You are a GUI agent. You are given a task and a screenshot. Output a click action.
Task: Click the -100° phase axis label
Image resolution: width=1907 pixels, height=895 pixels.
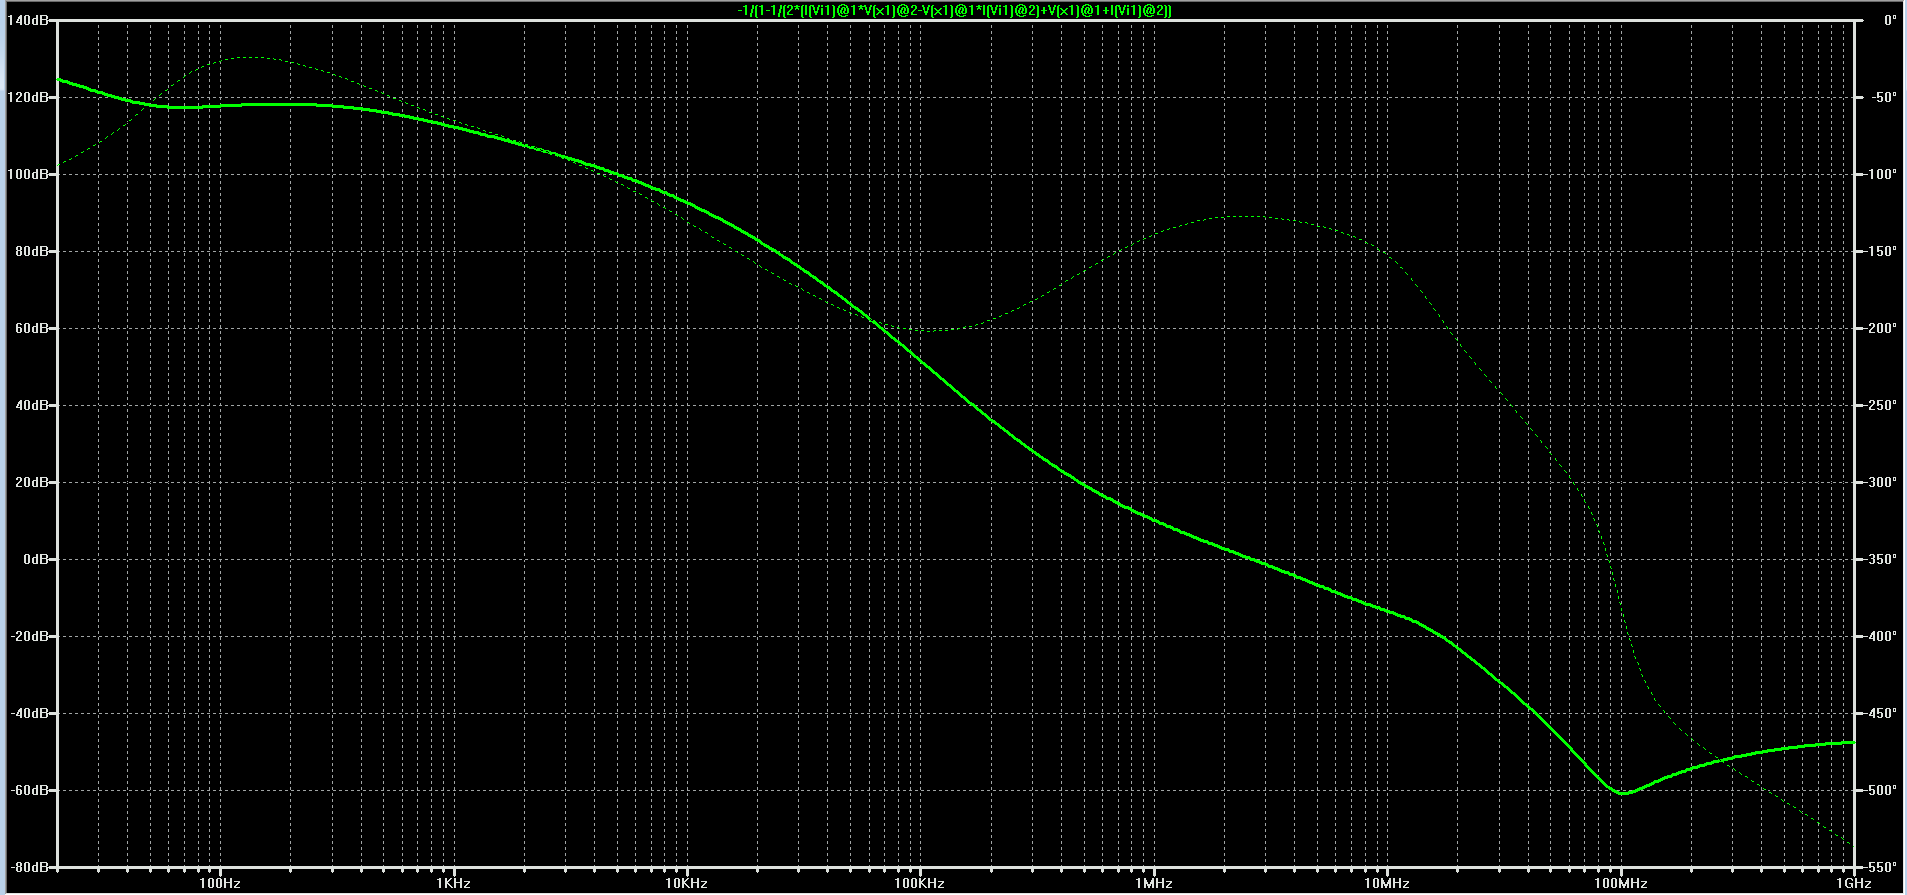(1879, 174)
